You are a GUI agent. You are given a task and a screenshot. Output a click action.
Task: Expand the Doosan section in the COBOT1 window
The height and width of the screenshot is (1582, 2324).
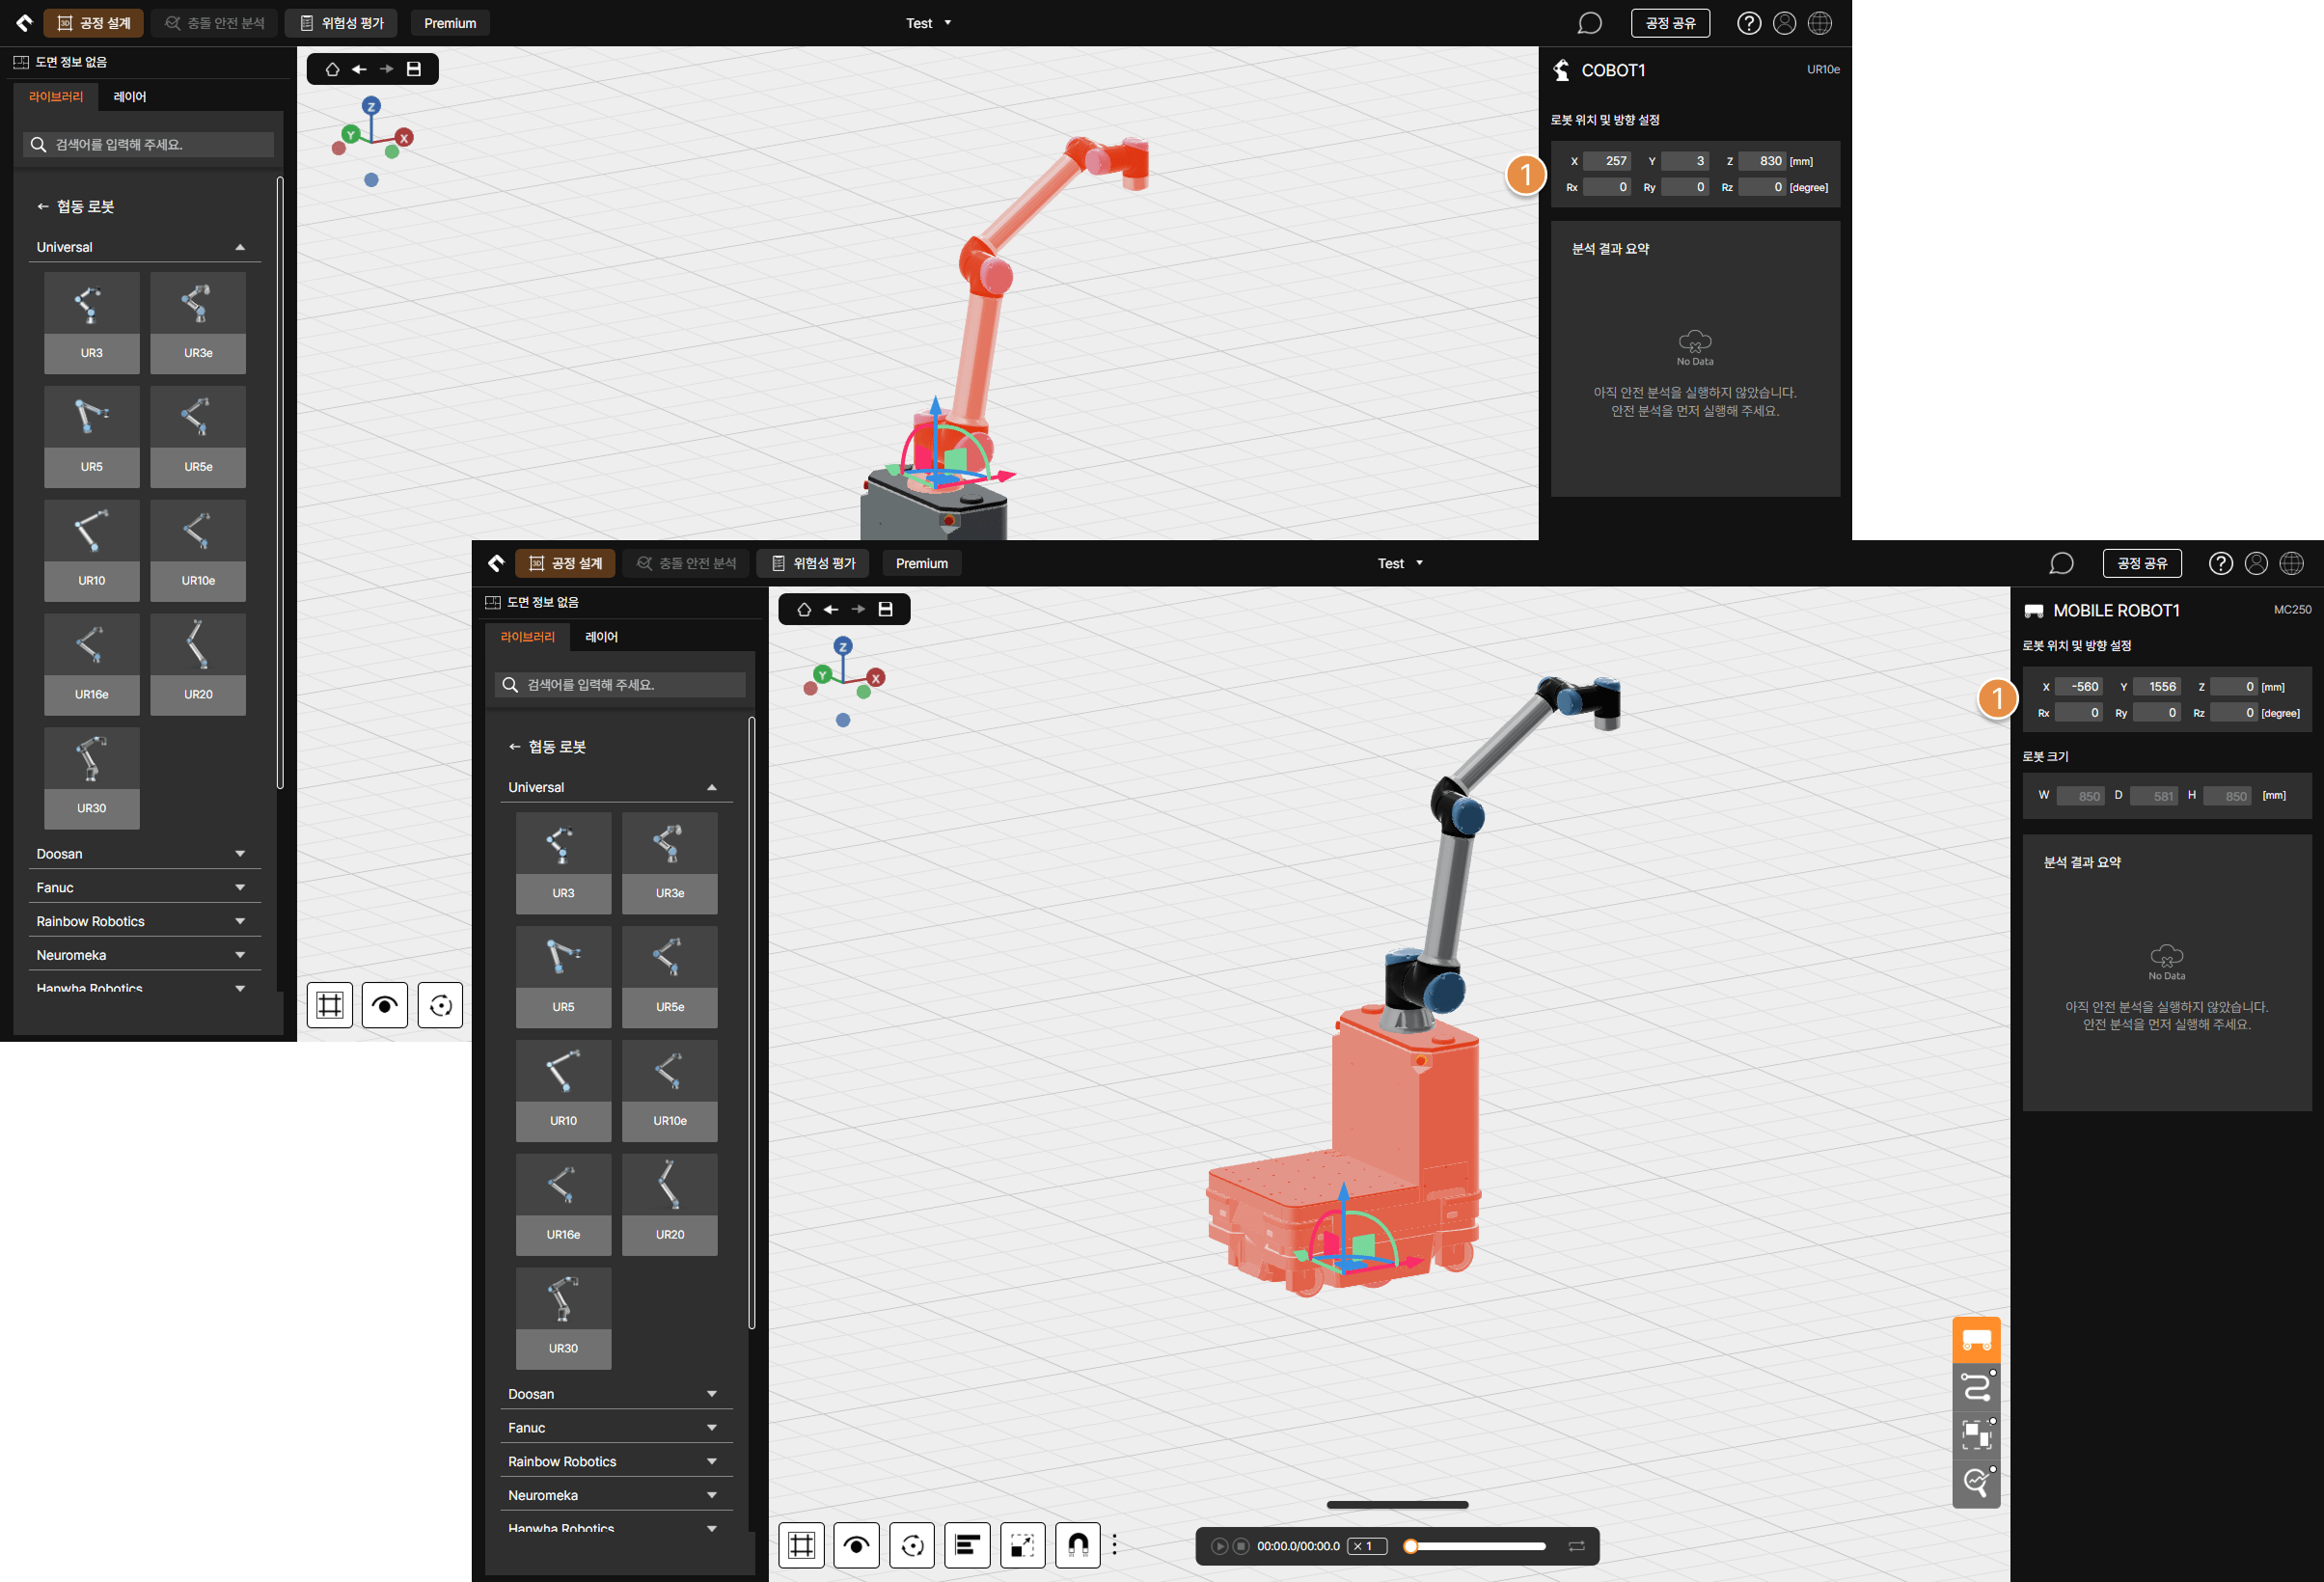point(144,854)
